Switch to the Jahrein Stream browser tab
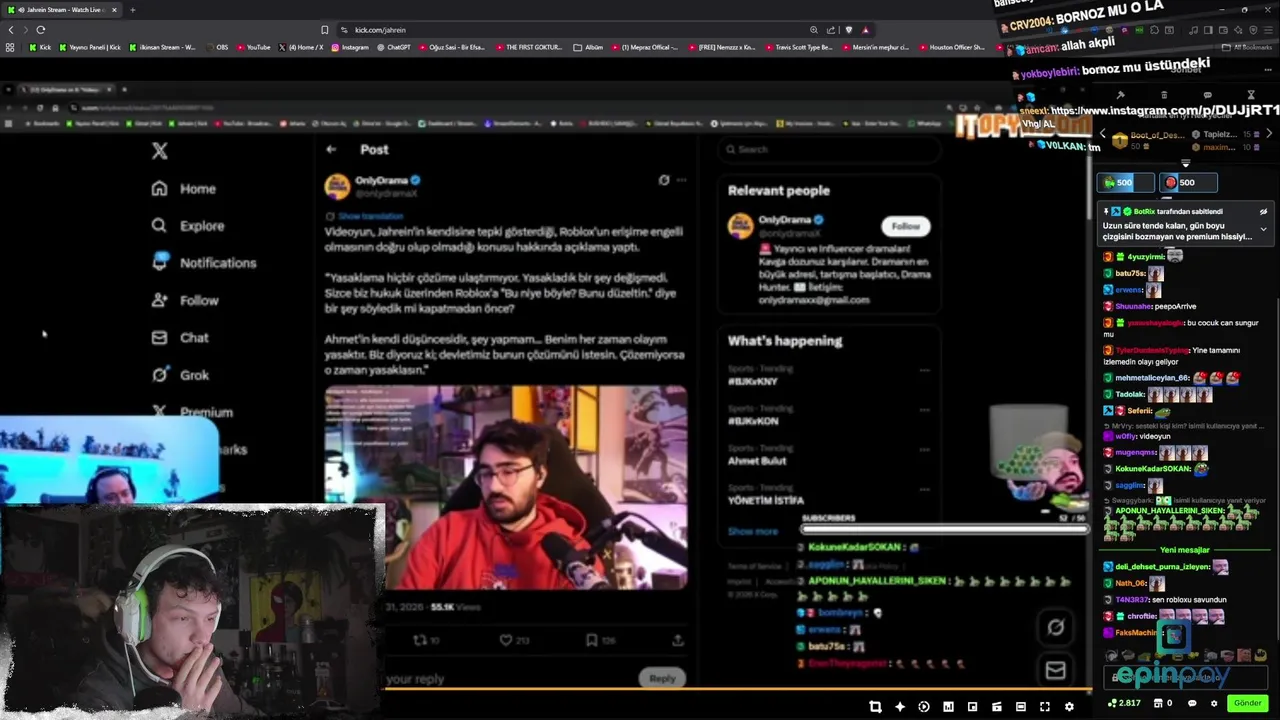The height and width of the screenshot is (720, 1280). click(x=62, y=10)
